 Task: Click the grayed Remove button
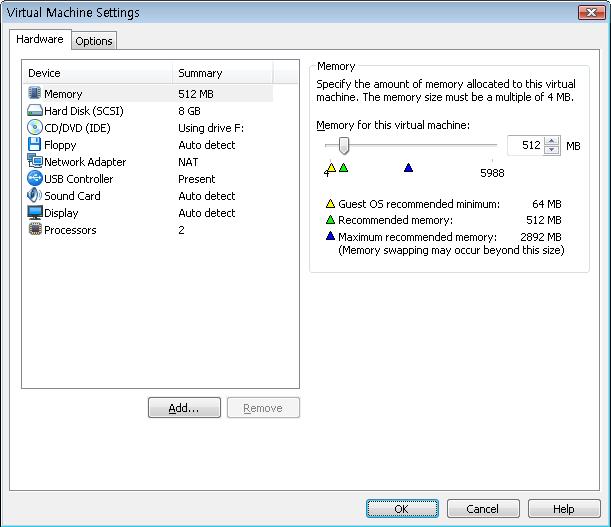coord(263,408)
